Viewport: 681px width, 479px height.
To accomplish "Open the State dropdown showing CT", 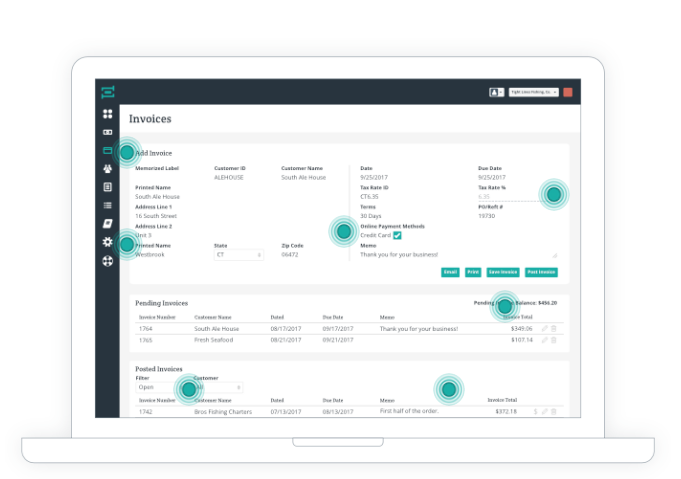I will 238,255.
